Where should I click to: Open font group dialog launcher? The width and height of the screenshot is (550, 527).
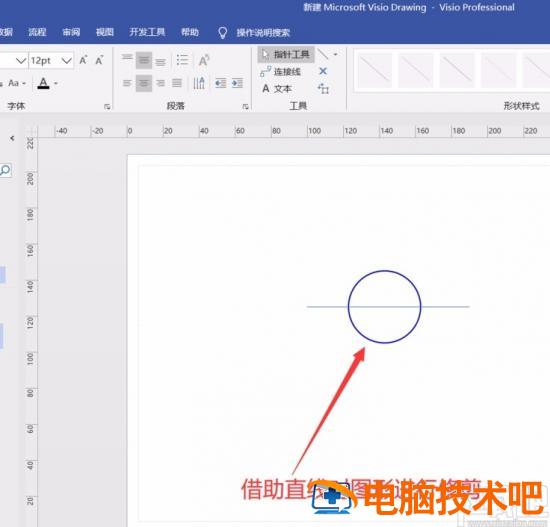point(107,107)
